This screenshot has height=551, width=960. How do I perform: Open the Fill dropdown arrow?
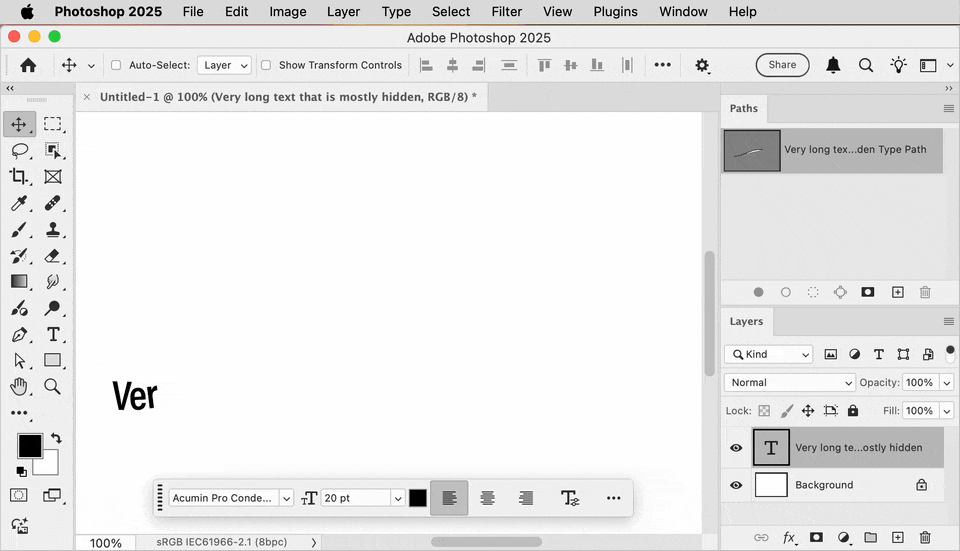tap(947, 411)
